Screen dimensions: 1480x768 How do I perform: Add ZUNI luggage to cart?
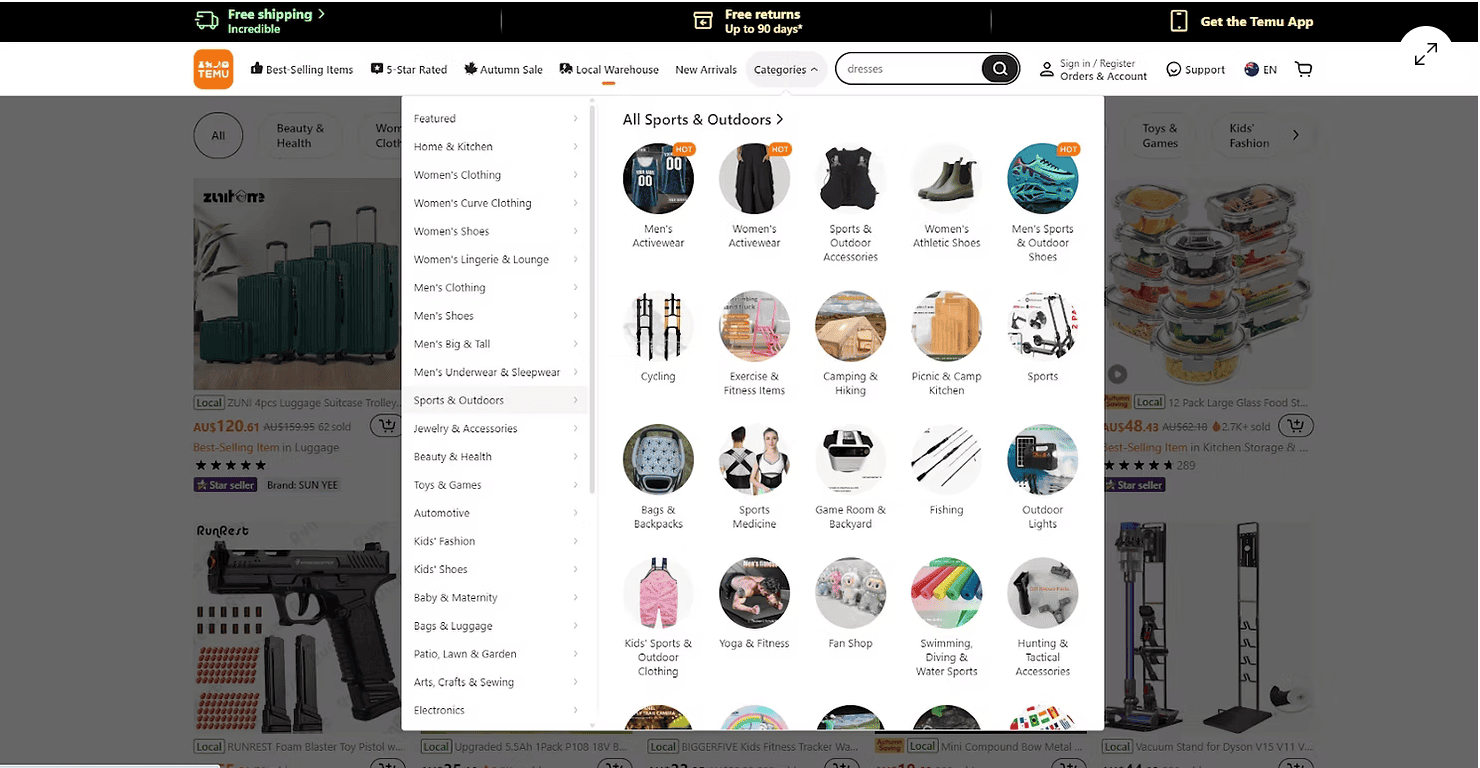(x=386, y=426)
